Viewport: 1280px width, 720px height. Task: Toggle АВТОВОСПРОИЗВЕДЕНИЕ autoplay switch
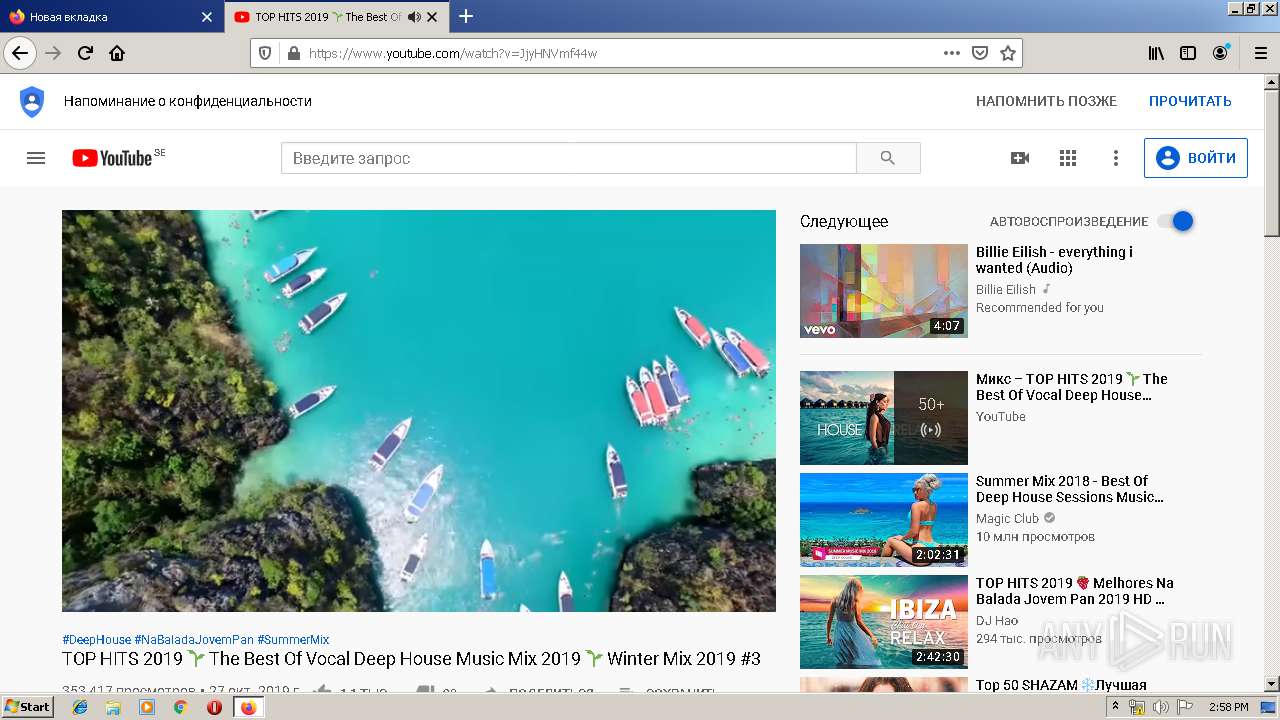click(x=1176, y=221)
